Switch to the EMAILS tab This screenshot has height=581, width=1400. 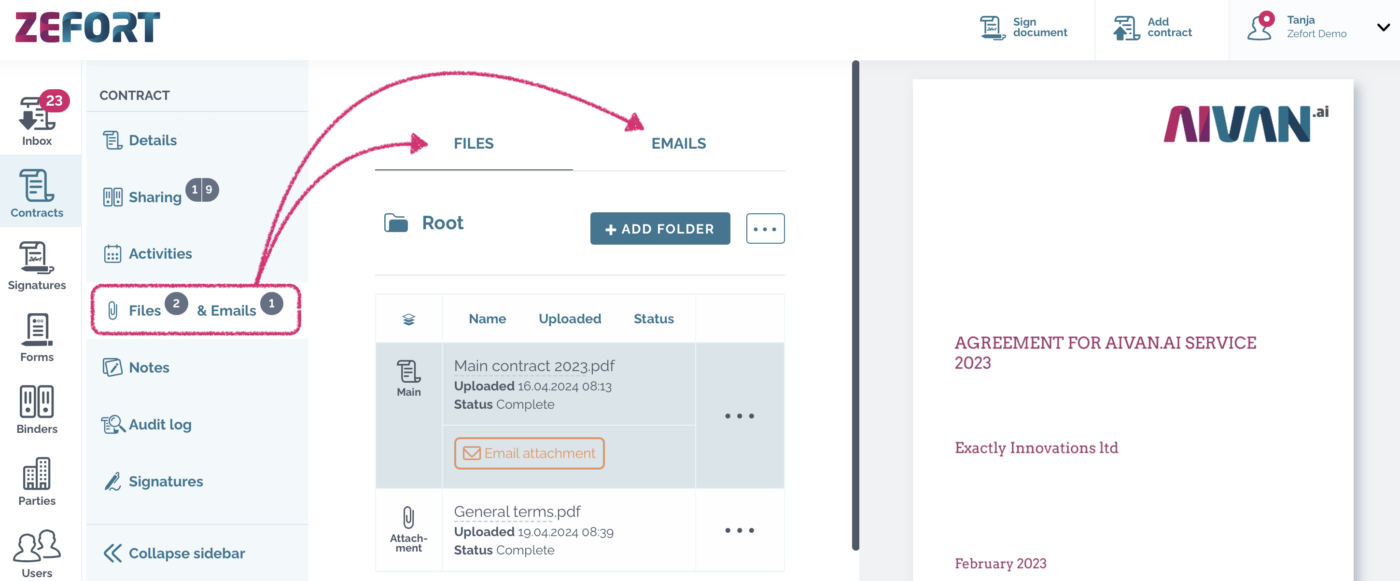tap(678, 143)
